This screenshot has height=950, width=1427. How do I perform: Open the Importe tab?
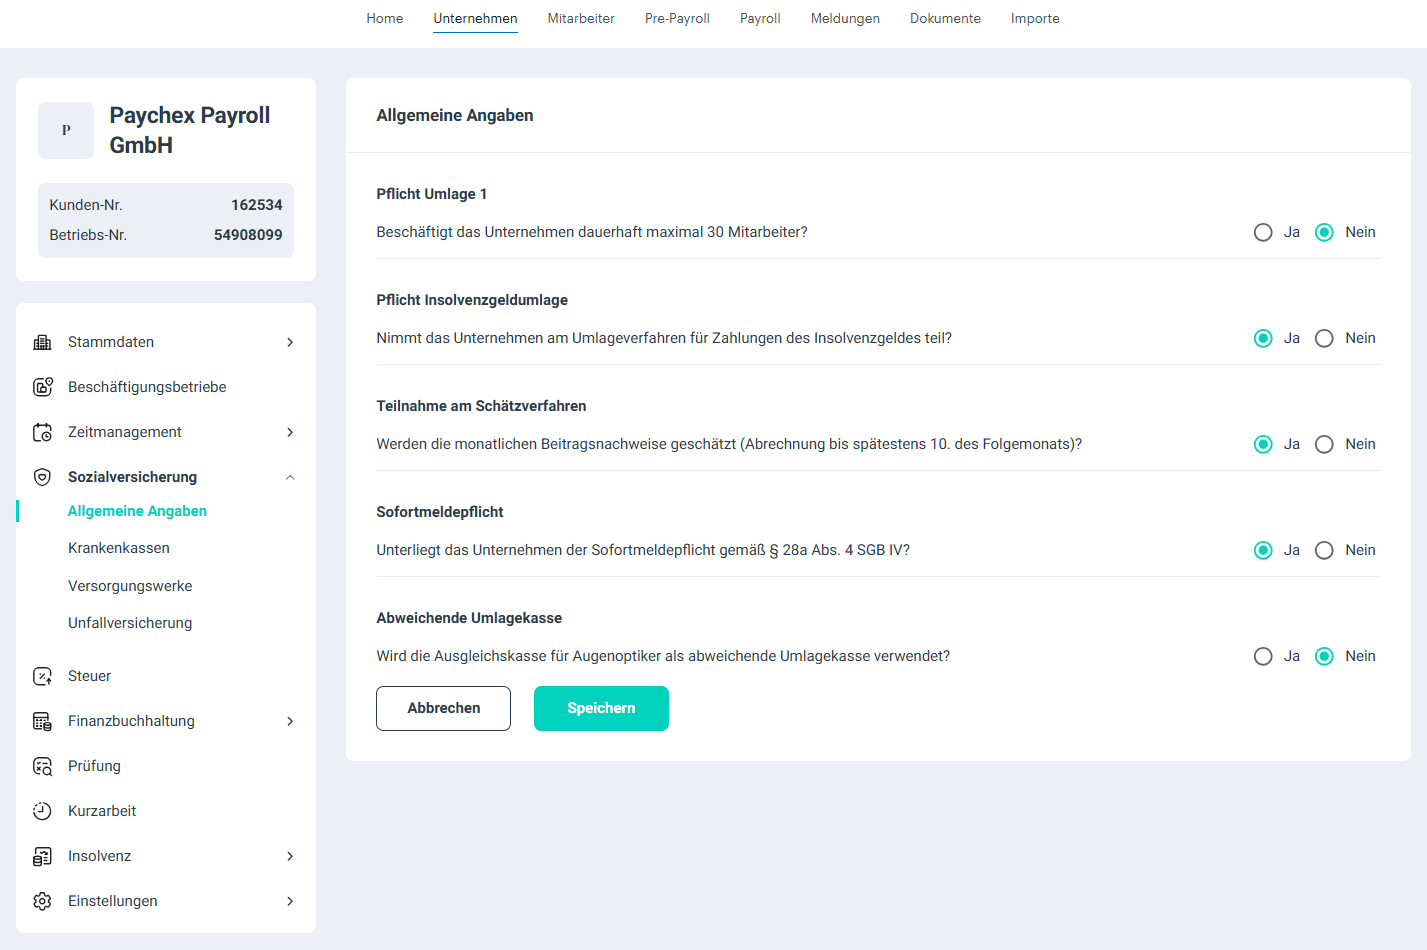click(1035, 18)
